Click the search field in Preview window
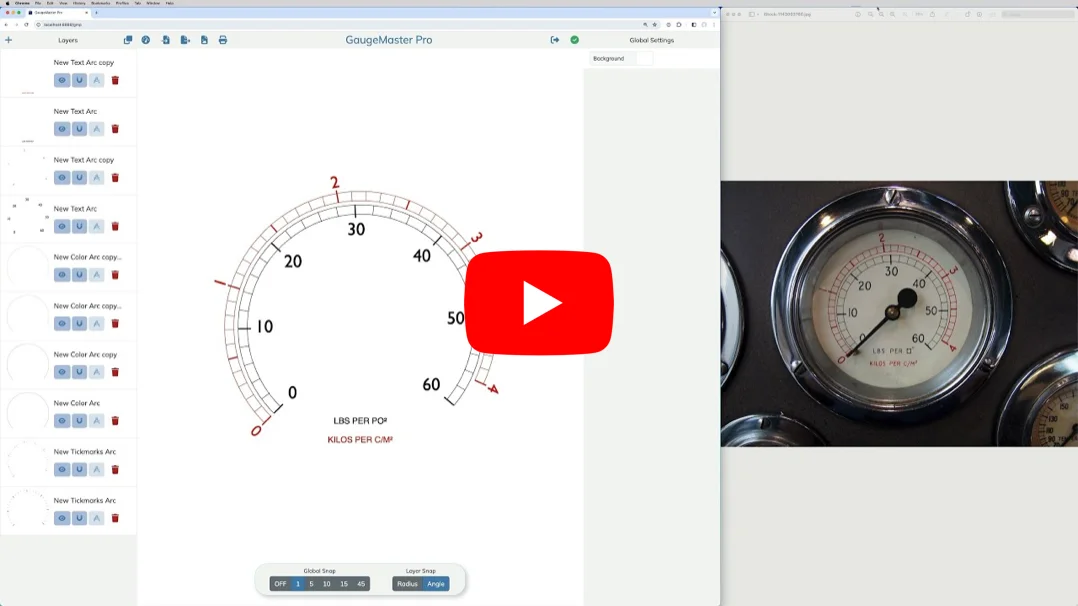The width and height of the screenshot is (1078, 606). tap(1036, 14)
